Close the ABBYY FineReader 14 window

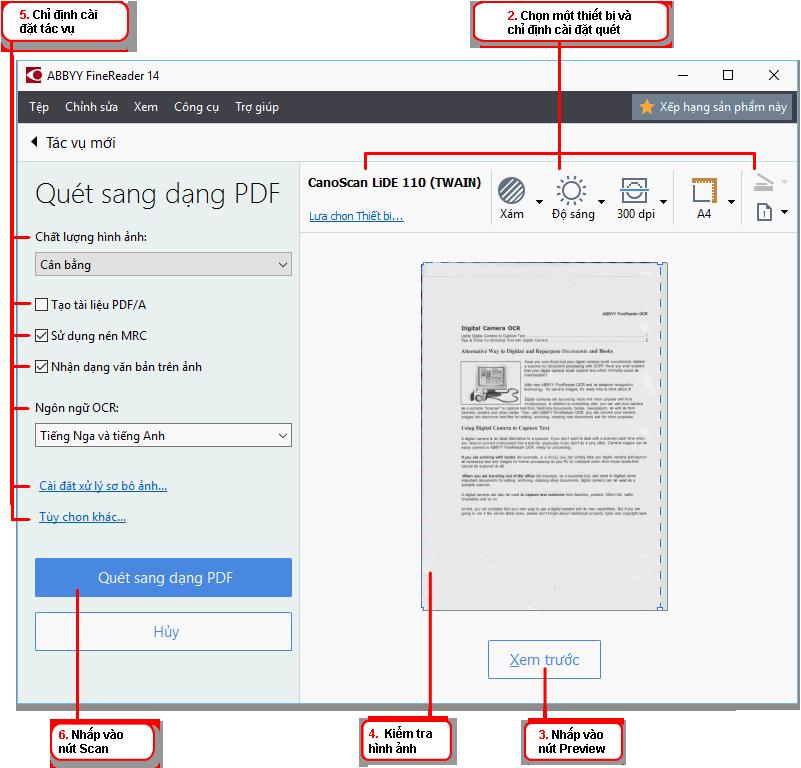pos(774,75)
